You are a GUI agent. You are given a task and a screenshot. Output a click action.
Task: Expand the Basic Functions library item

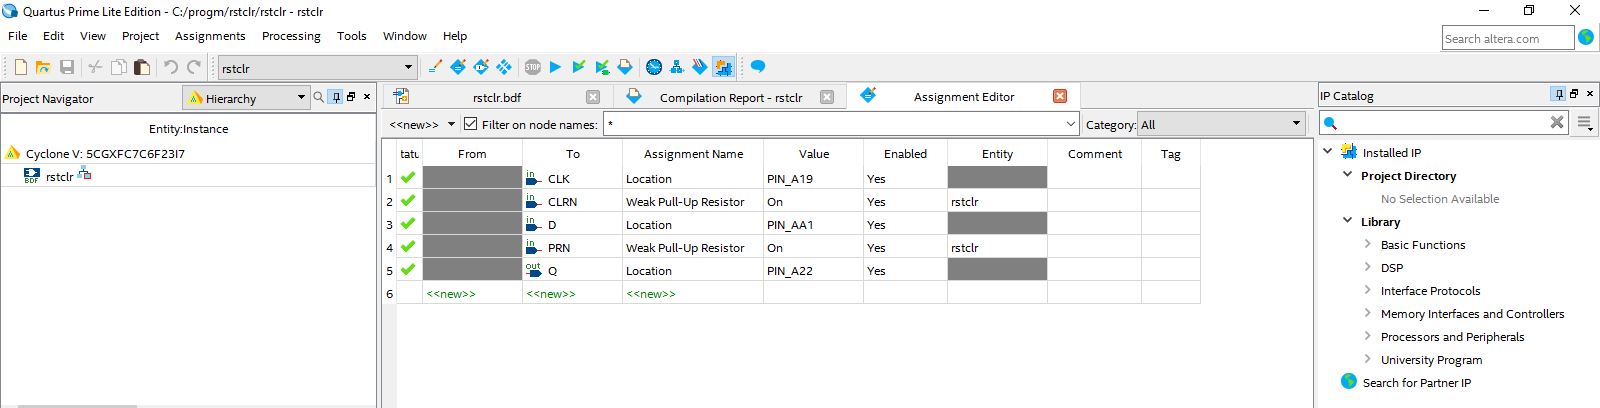click(1368, 244)
